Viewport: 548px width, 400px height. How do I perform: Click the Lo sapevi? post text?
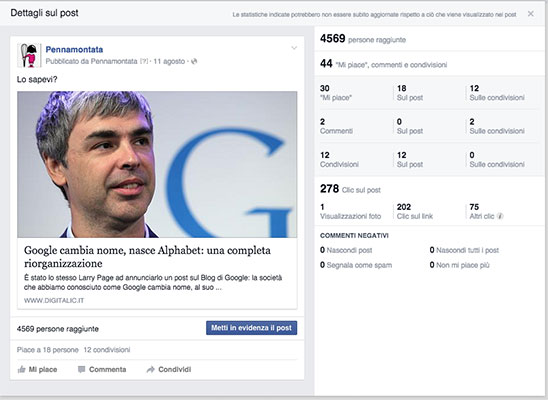pyautogui.click(x=37, y=79)
